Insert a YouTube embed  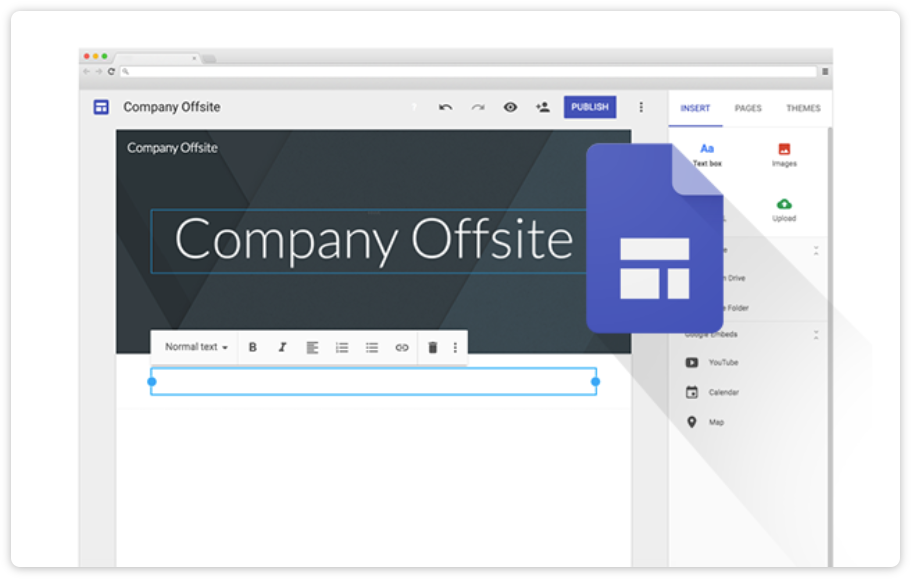tap(722, 363)
